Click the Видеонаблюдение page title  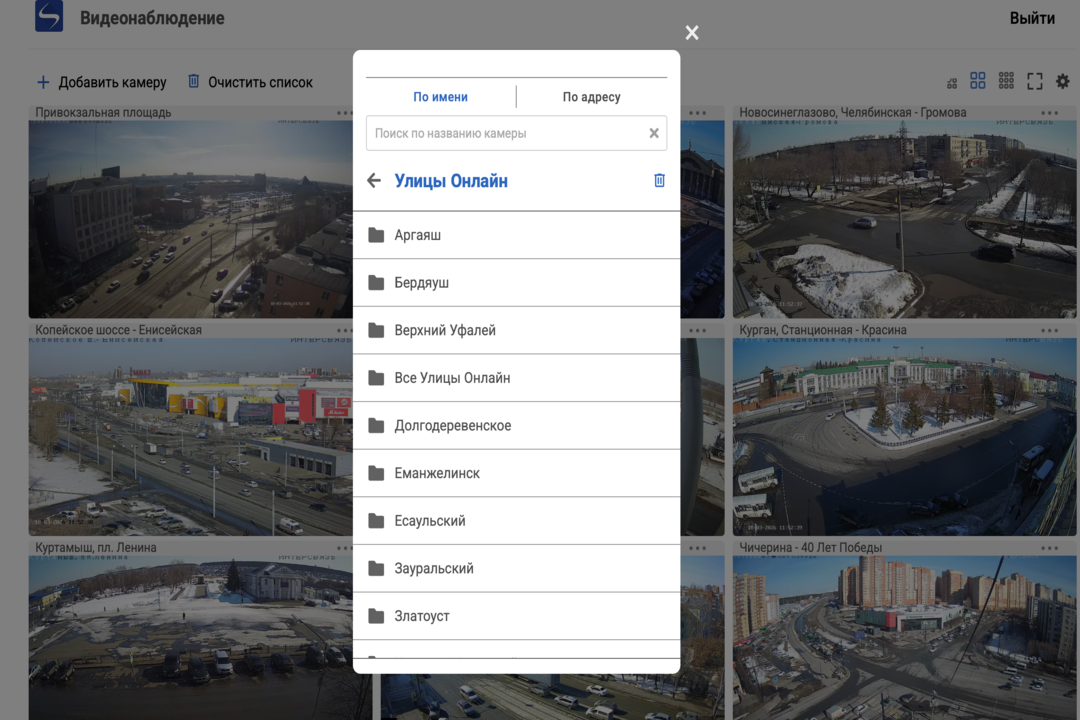(x=152, y=18)
